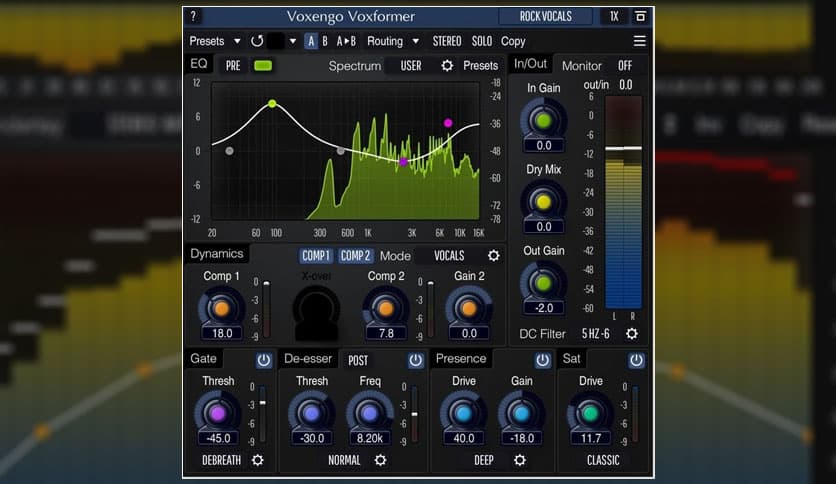Open Gate settings gear near DEBREATH
The image size is (836, 484).
(258, 460)
